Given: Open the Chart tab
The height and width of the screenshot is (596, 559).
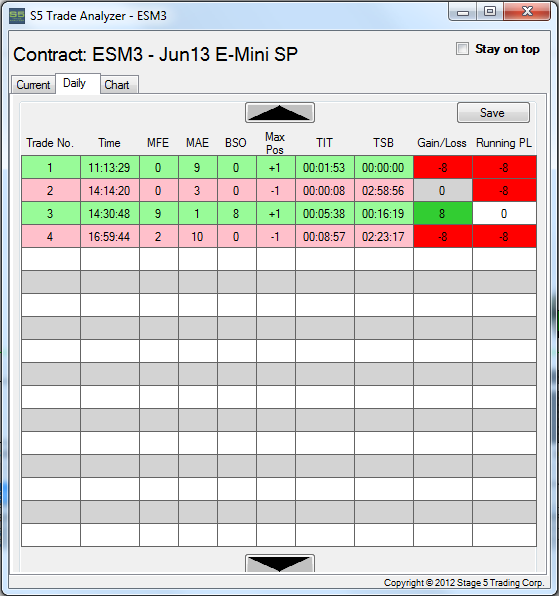Looking at the screenshot, I should [119, 84].
